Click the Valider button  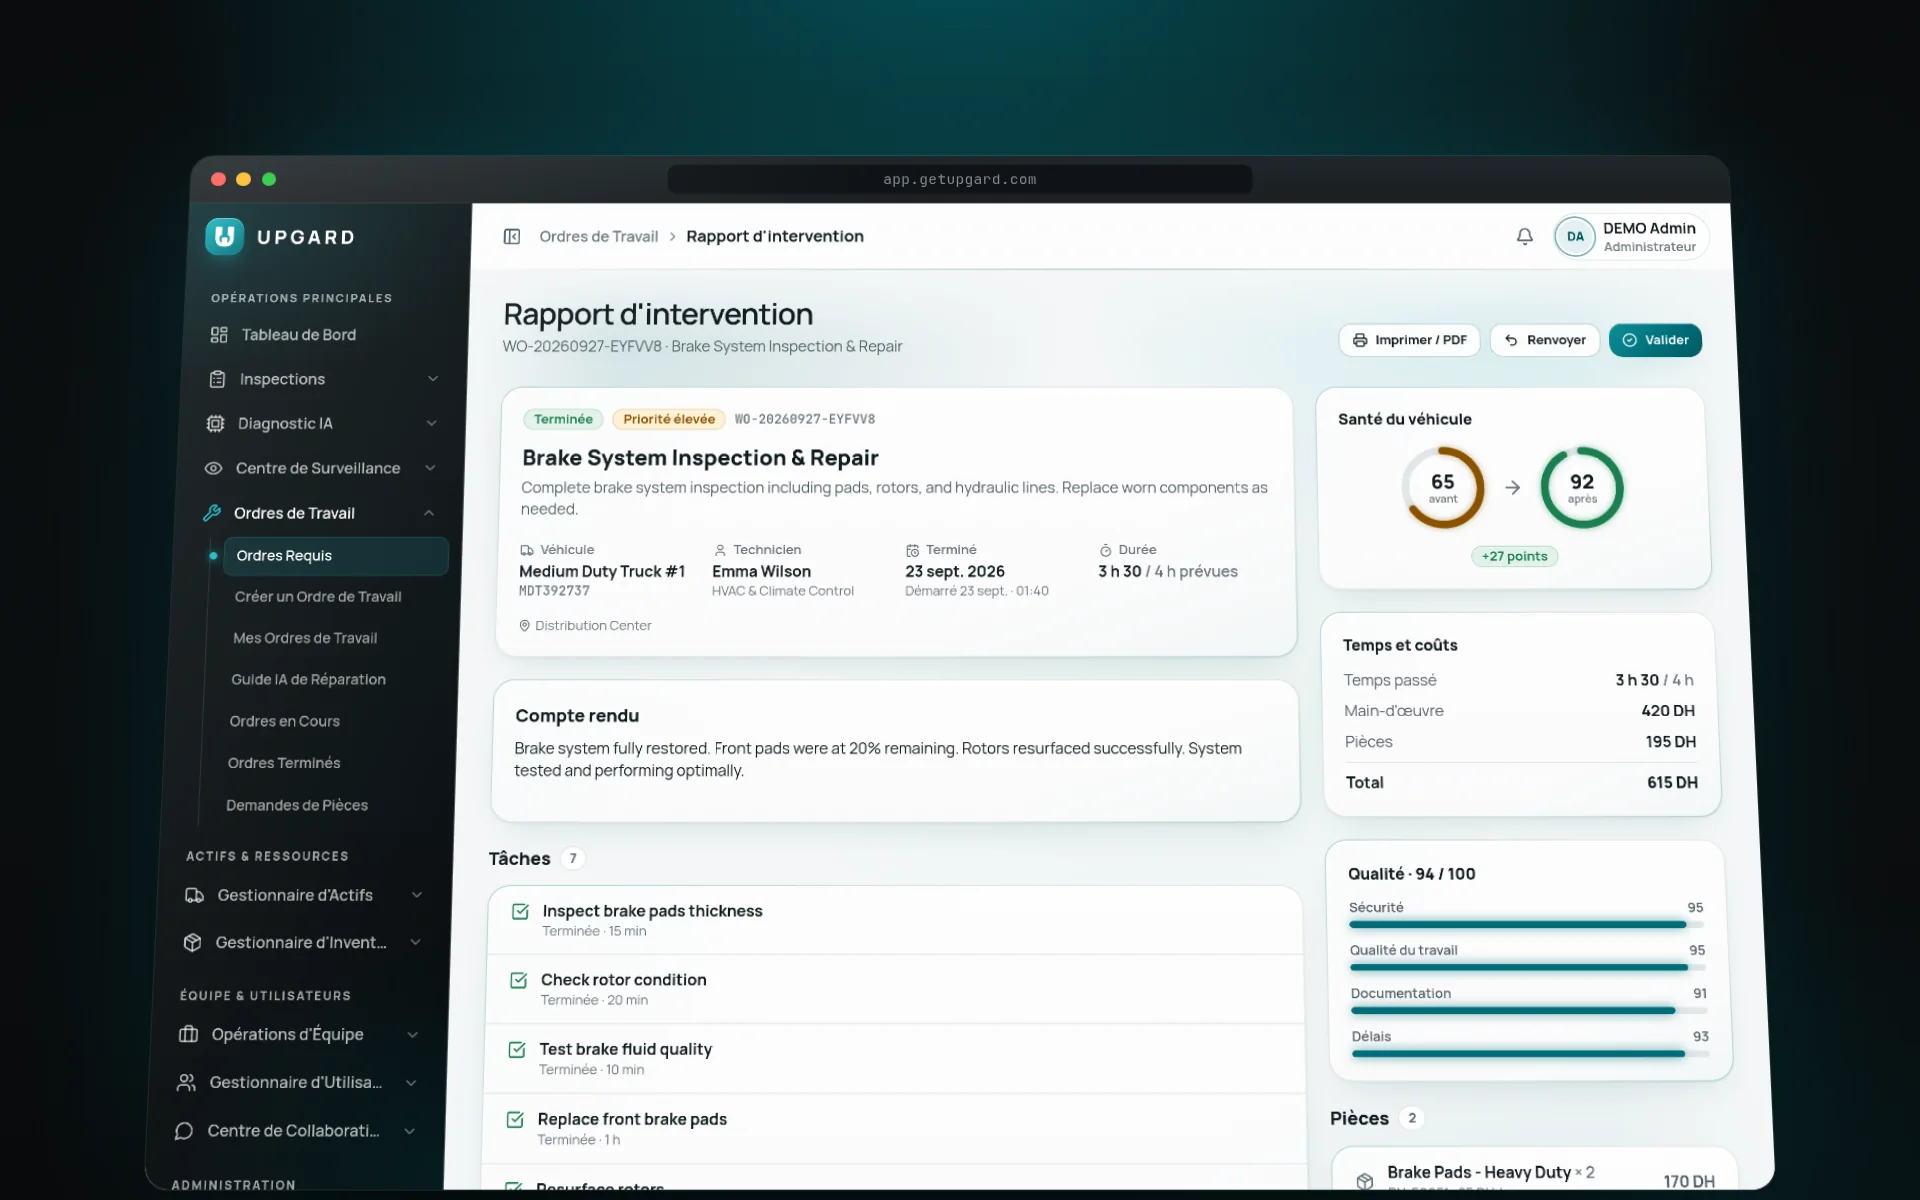click(1655, 340)
